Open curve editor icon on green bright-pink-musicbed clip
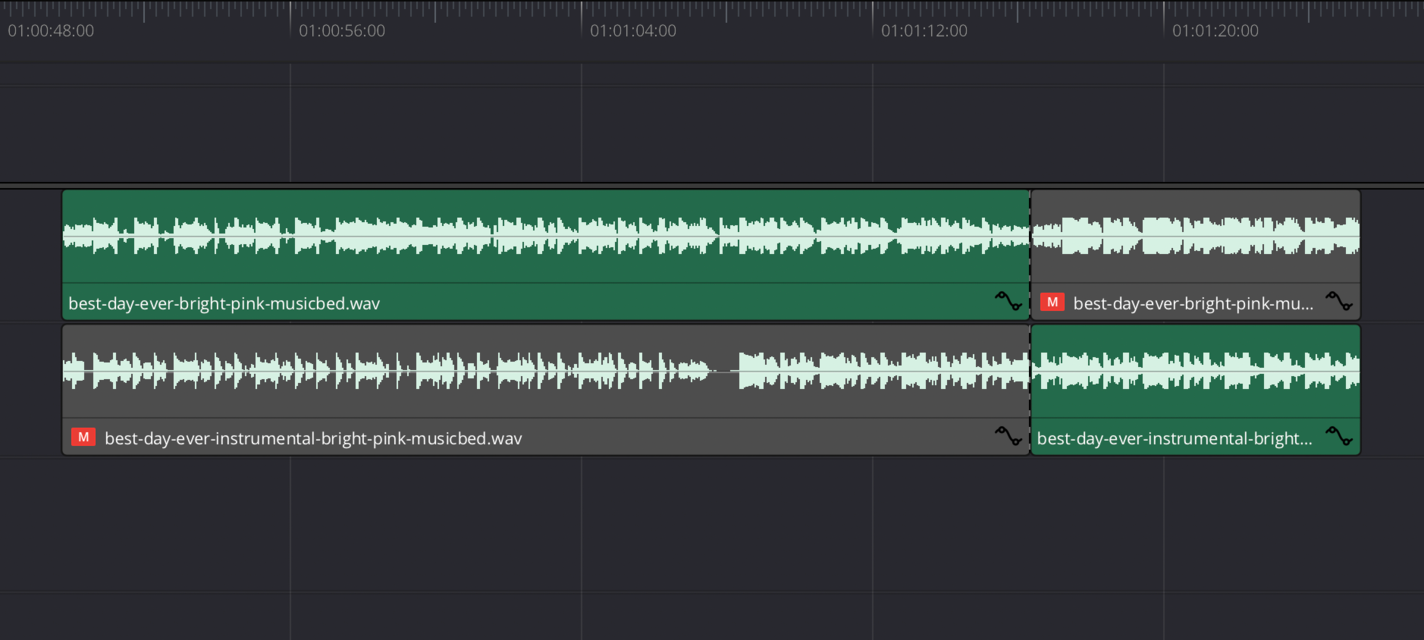Screen dimensions: 1424x640 click(x=1008, y=301)
